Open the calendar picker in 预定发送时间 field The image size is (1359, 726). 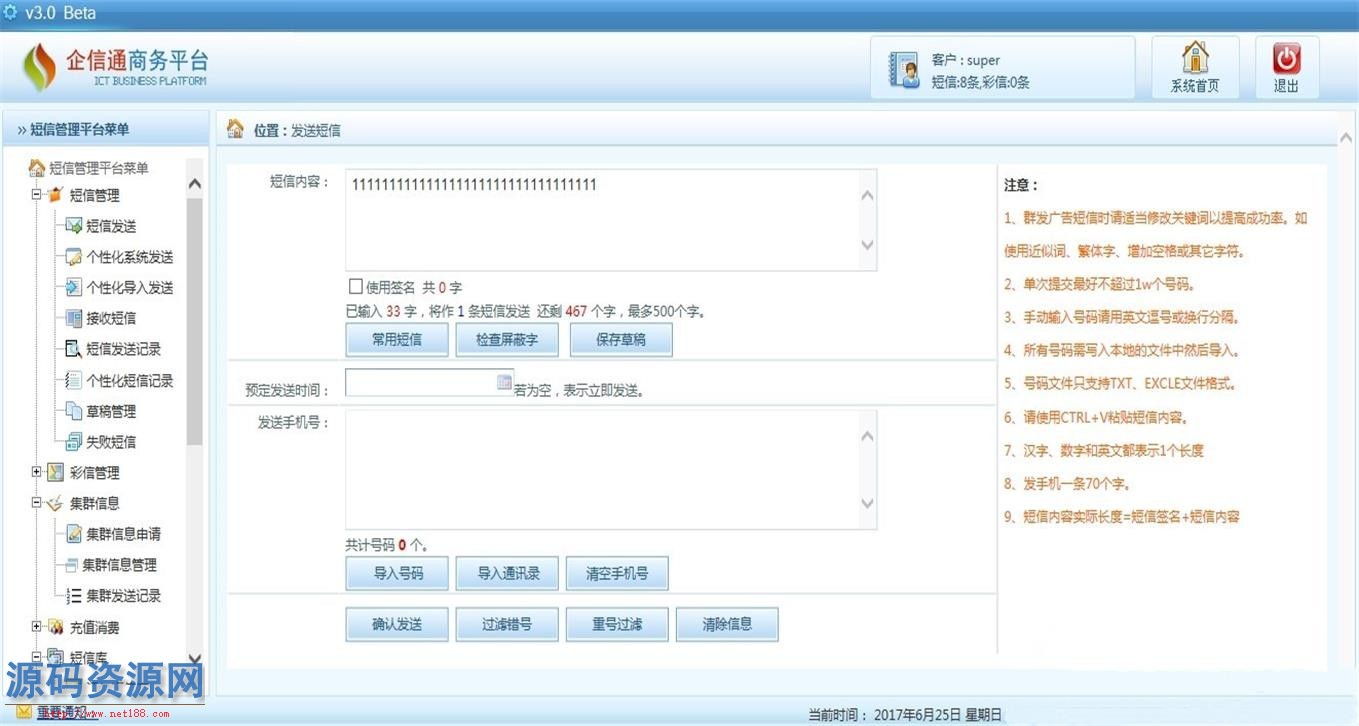point(504,382)
